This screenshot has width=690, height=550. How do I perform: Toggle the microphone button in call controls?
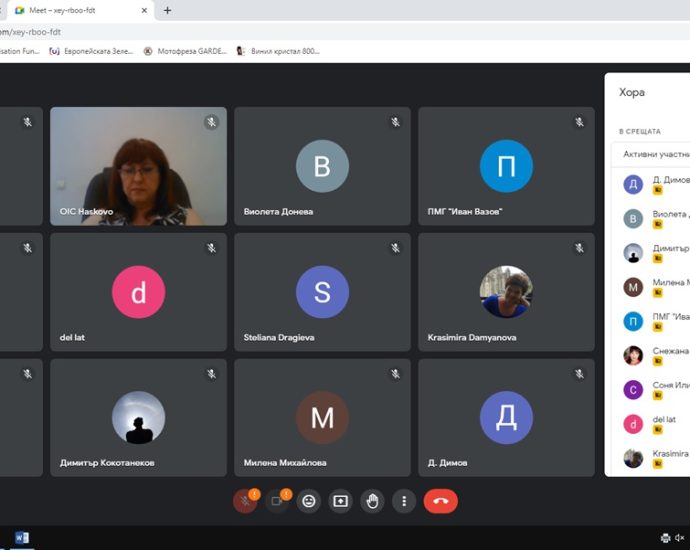[245, 501]
